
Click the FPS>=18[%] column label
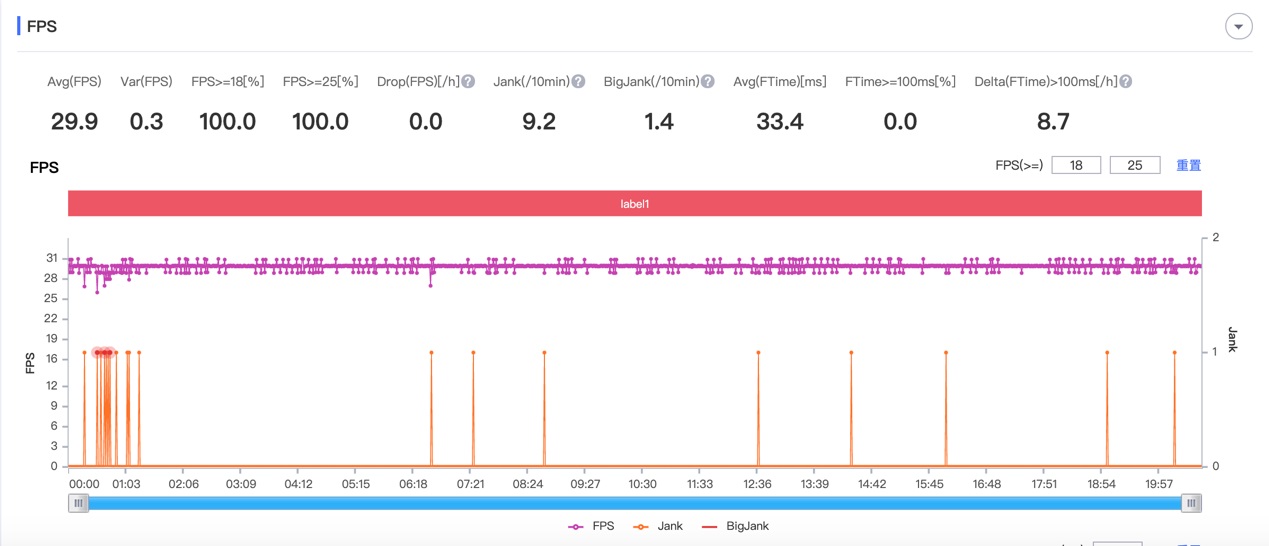click(228, 82)
